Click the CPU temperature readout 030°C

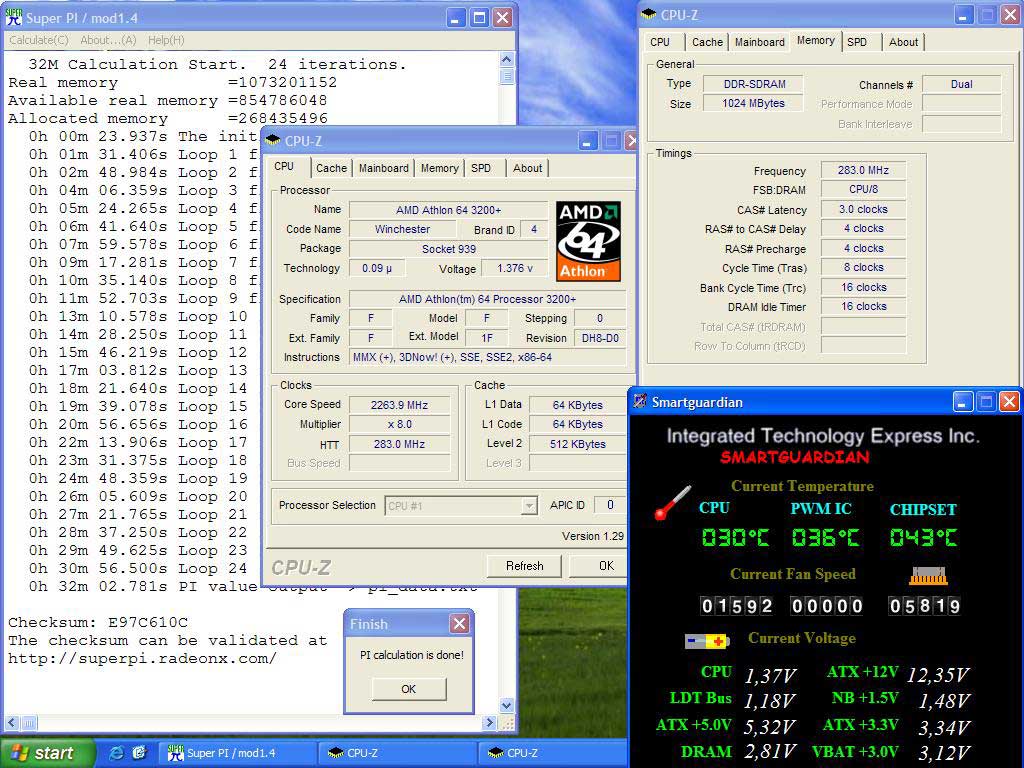735,537
